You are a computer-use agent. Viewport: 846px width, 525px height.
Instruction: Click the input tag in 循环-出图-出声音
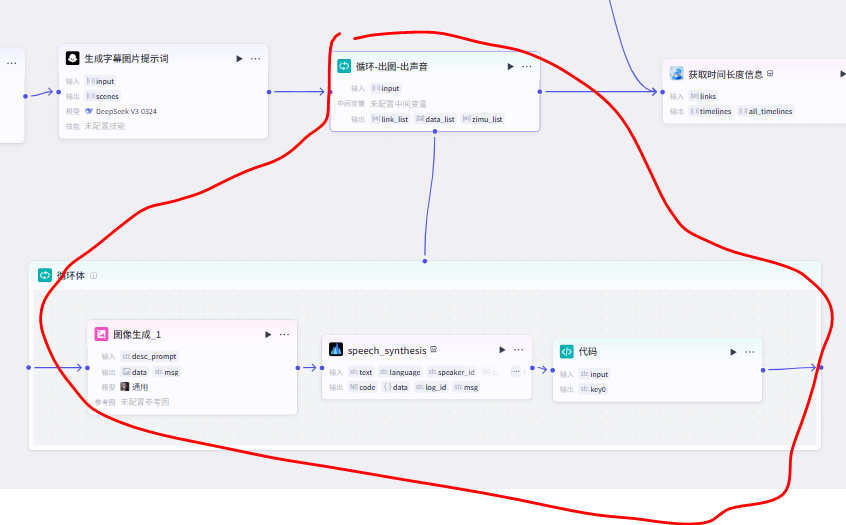pyautogui.click(x=386, y=88)
